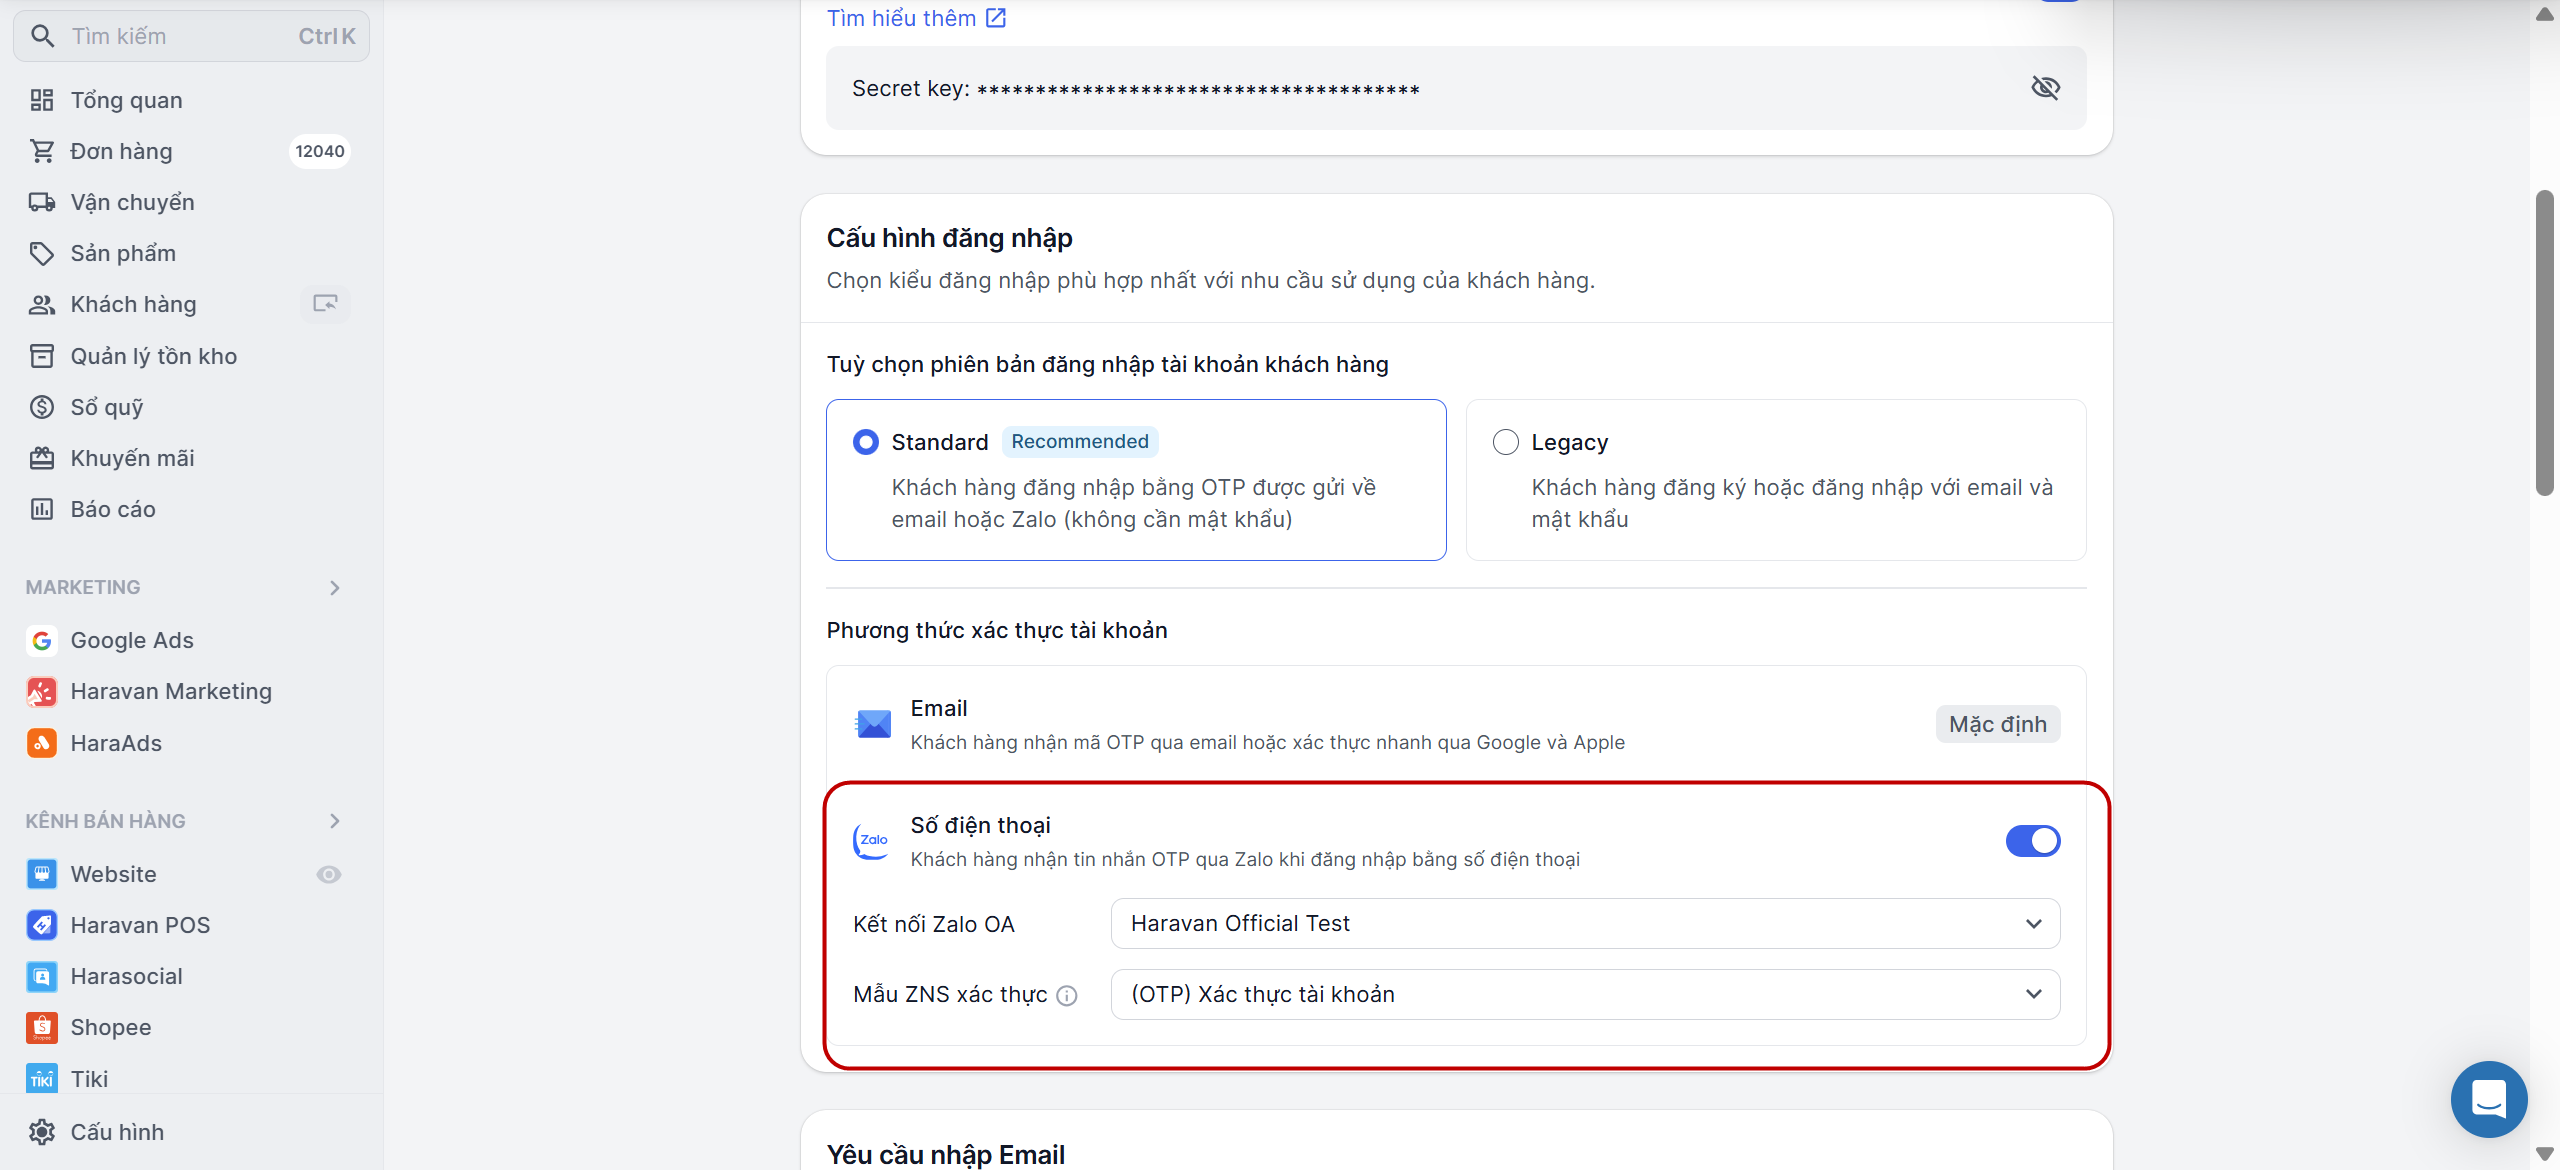The width and height of the screenshot is (2560, 1170).
Task: Click the Khách hàng quick-view icon
Action: [x=325, y=303]
